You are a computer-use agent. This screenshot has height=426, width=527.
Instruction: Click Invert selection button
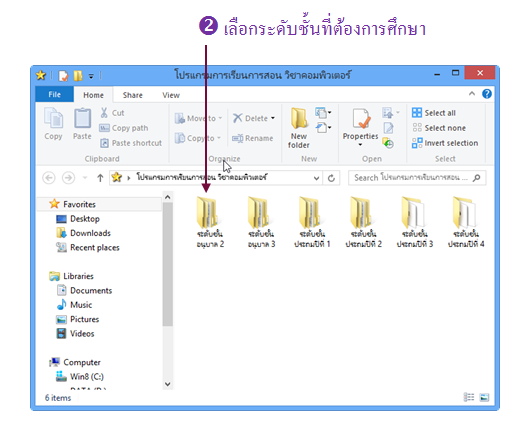(x=445, y=143)
